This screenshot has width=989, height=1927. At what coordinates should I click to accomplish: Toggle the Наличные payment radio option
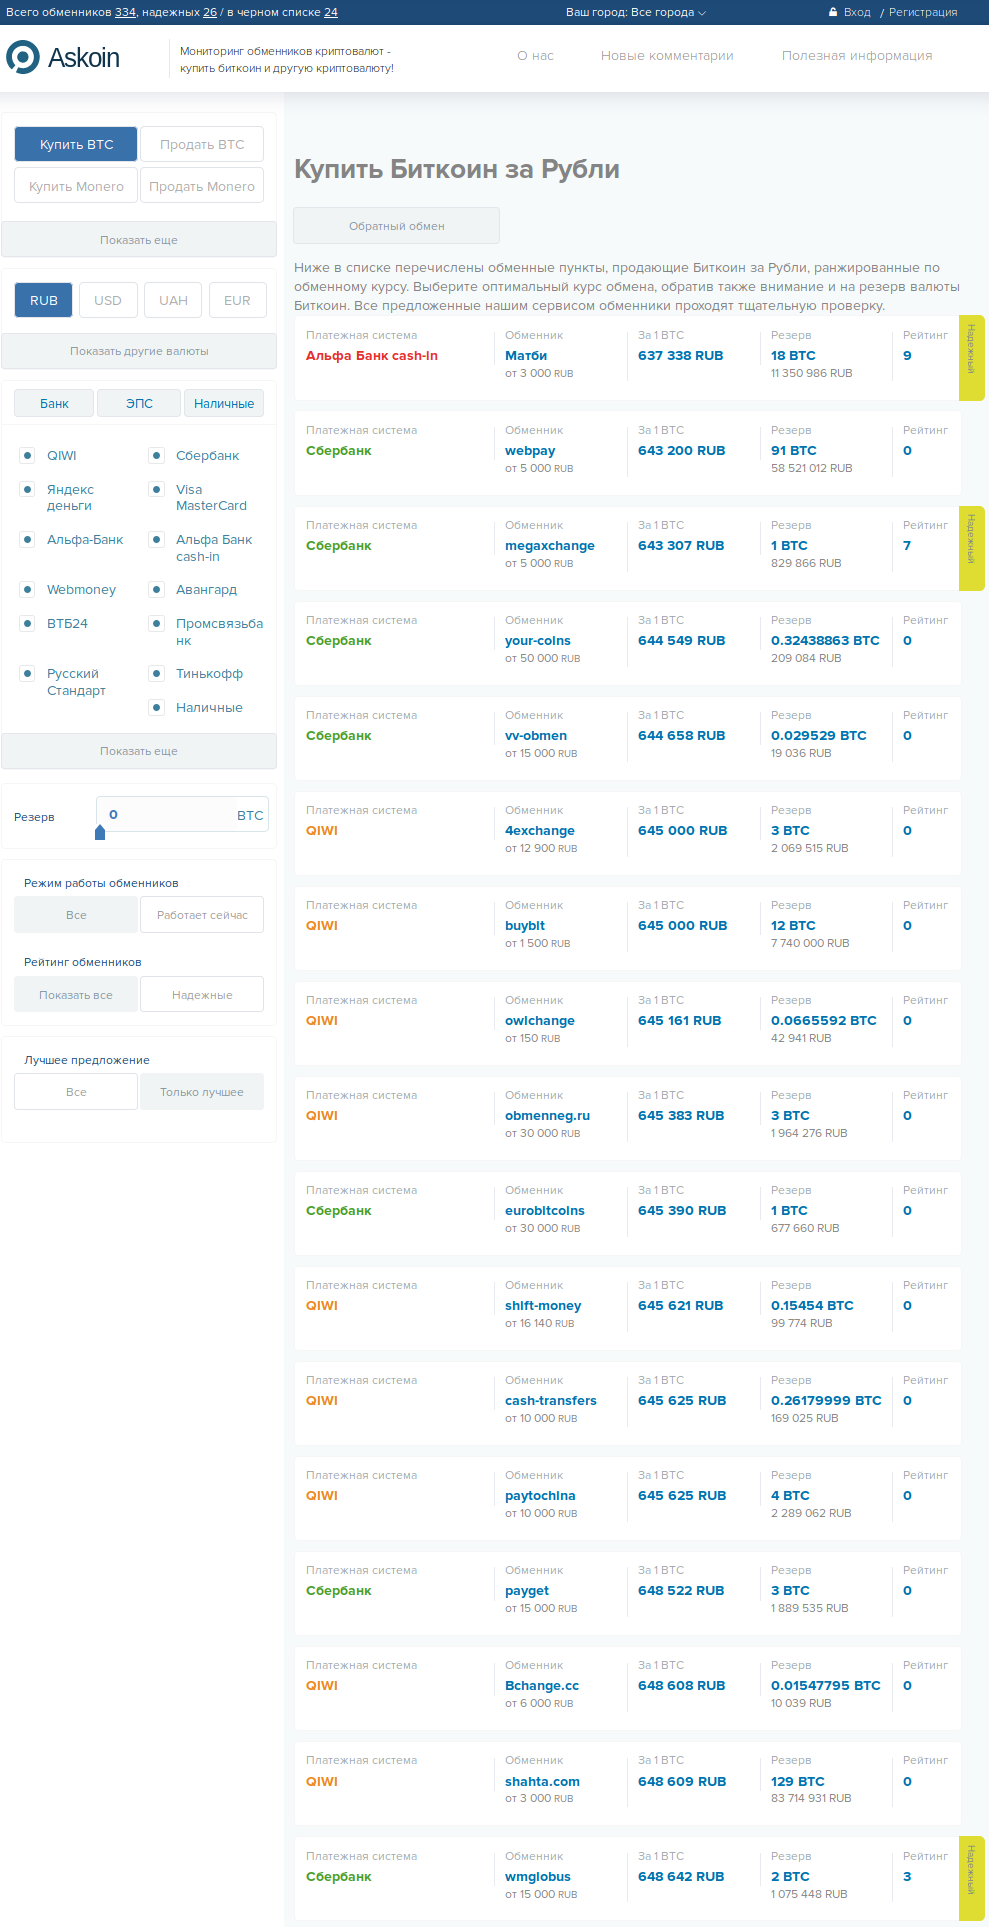pos(156,707)
